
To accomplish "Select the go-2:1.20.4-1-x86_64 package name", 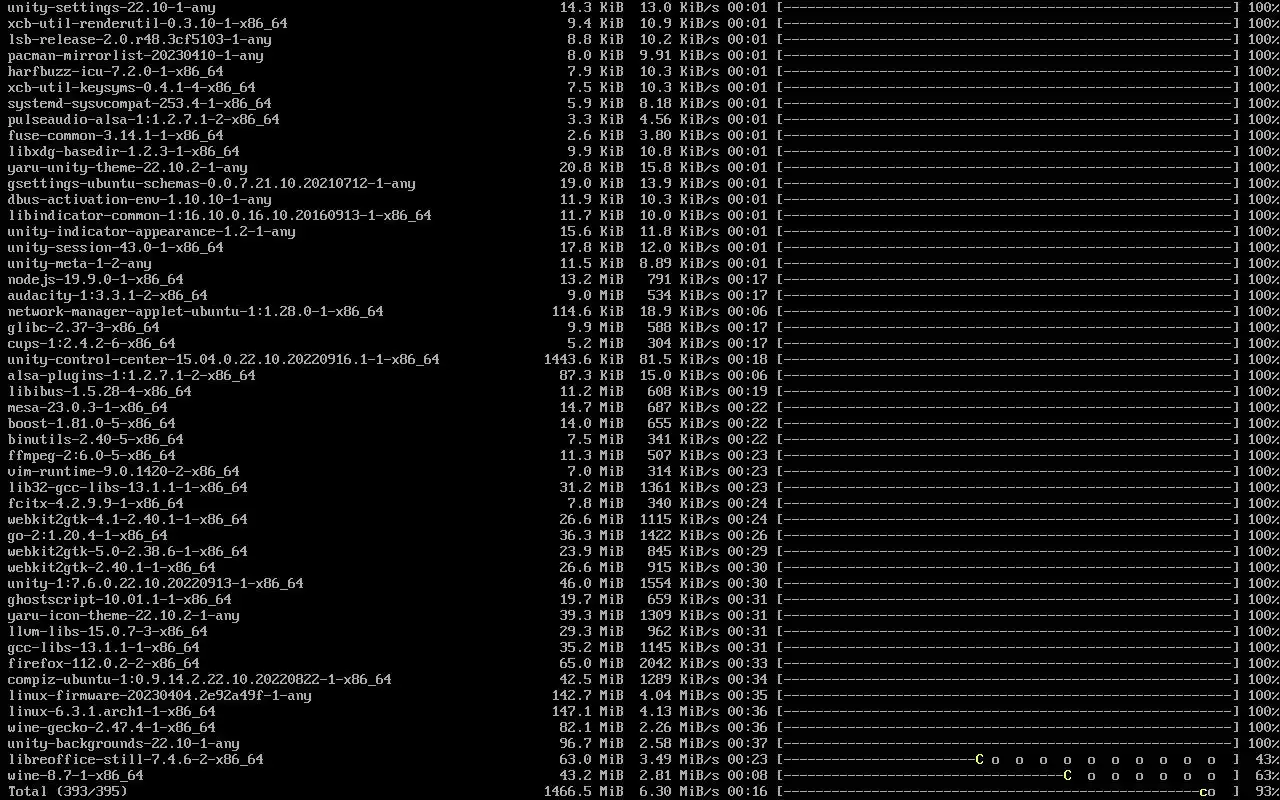I will pos(88,535).
